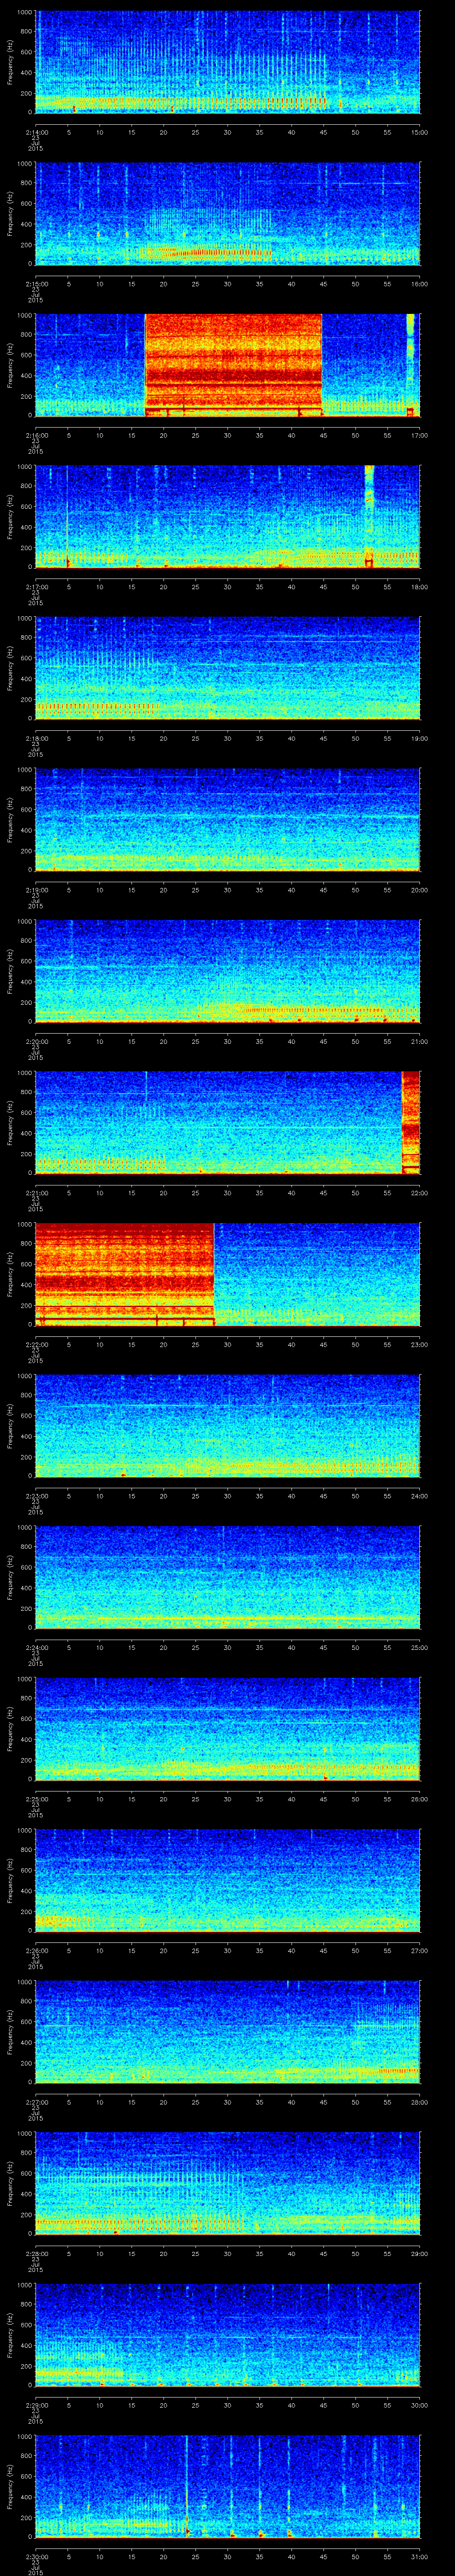This screenshot has width=455, height=2576.
Task: Click the red noise burst ending the 2:21:00 spectrogram
Action: [x=411, y=1122]
